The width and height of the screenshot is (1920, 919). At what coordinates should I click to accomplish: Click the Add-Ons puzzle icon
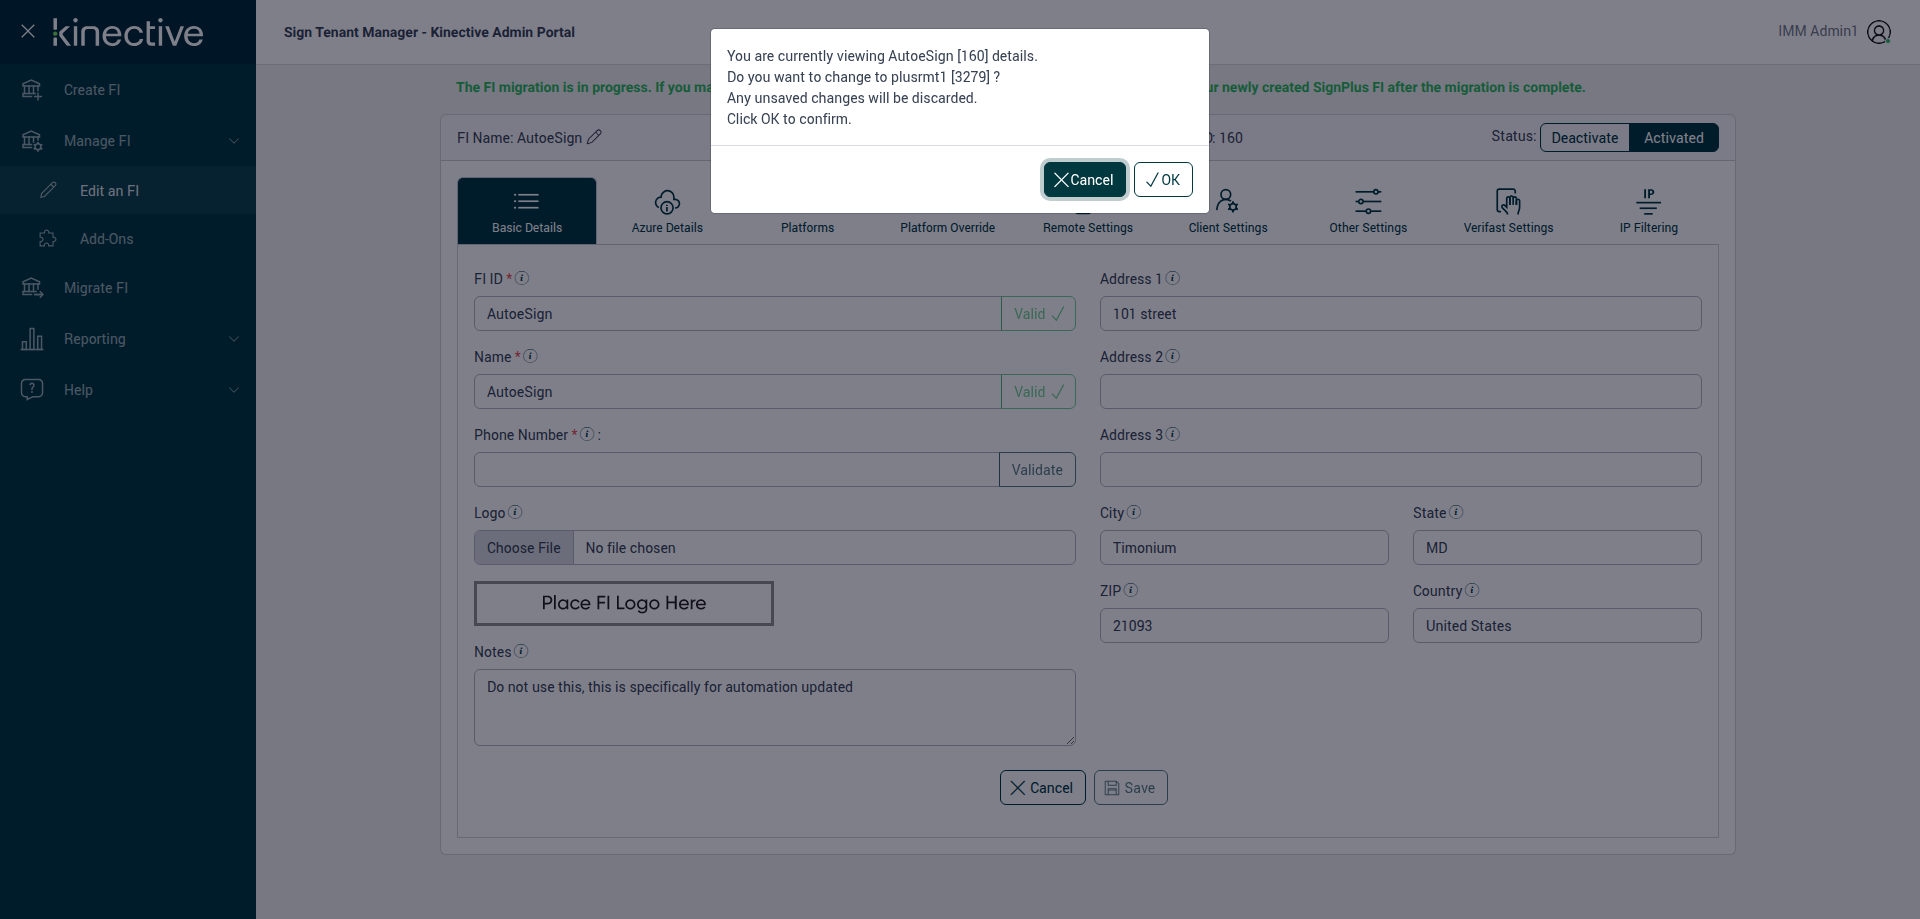tap(48, 239)
